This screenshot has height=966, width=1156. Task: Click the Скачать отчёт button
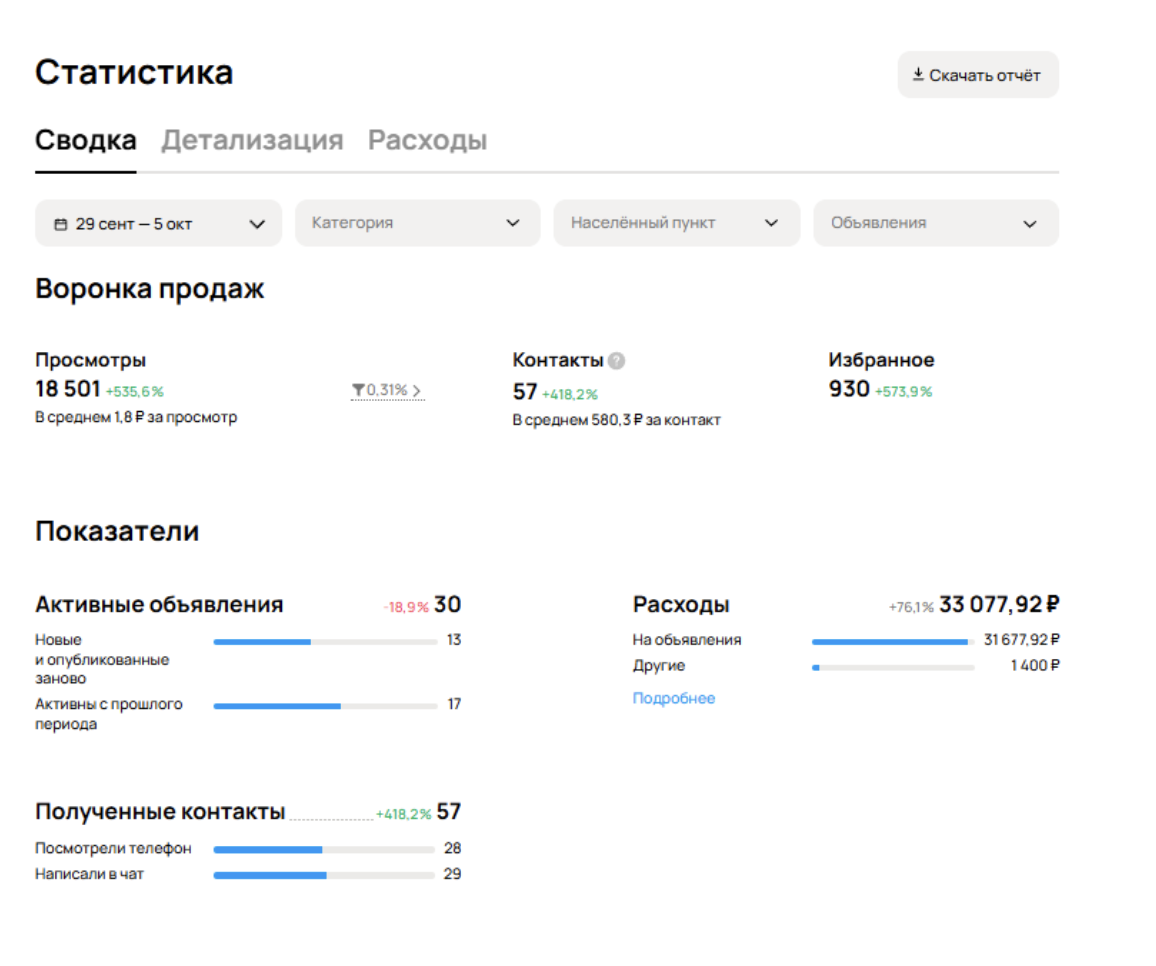977,74
